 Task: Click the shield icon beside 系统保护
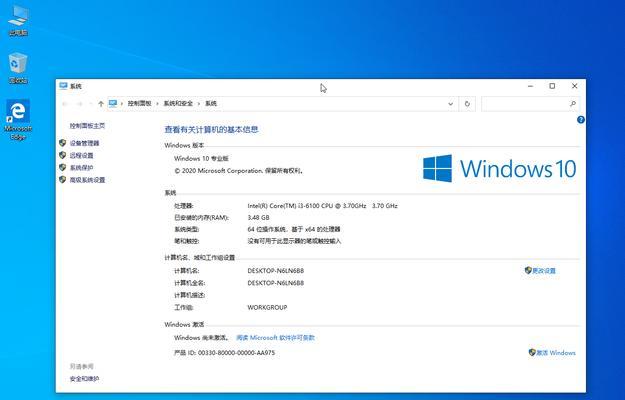63,167
